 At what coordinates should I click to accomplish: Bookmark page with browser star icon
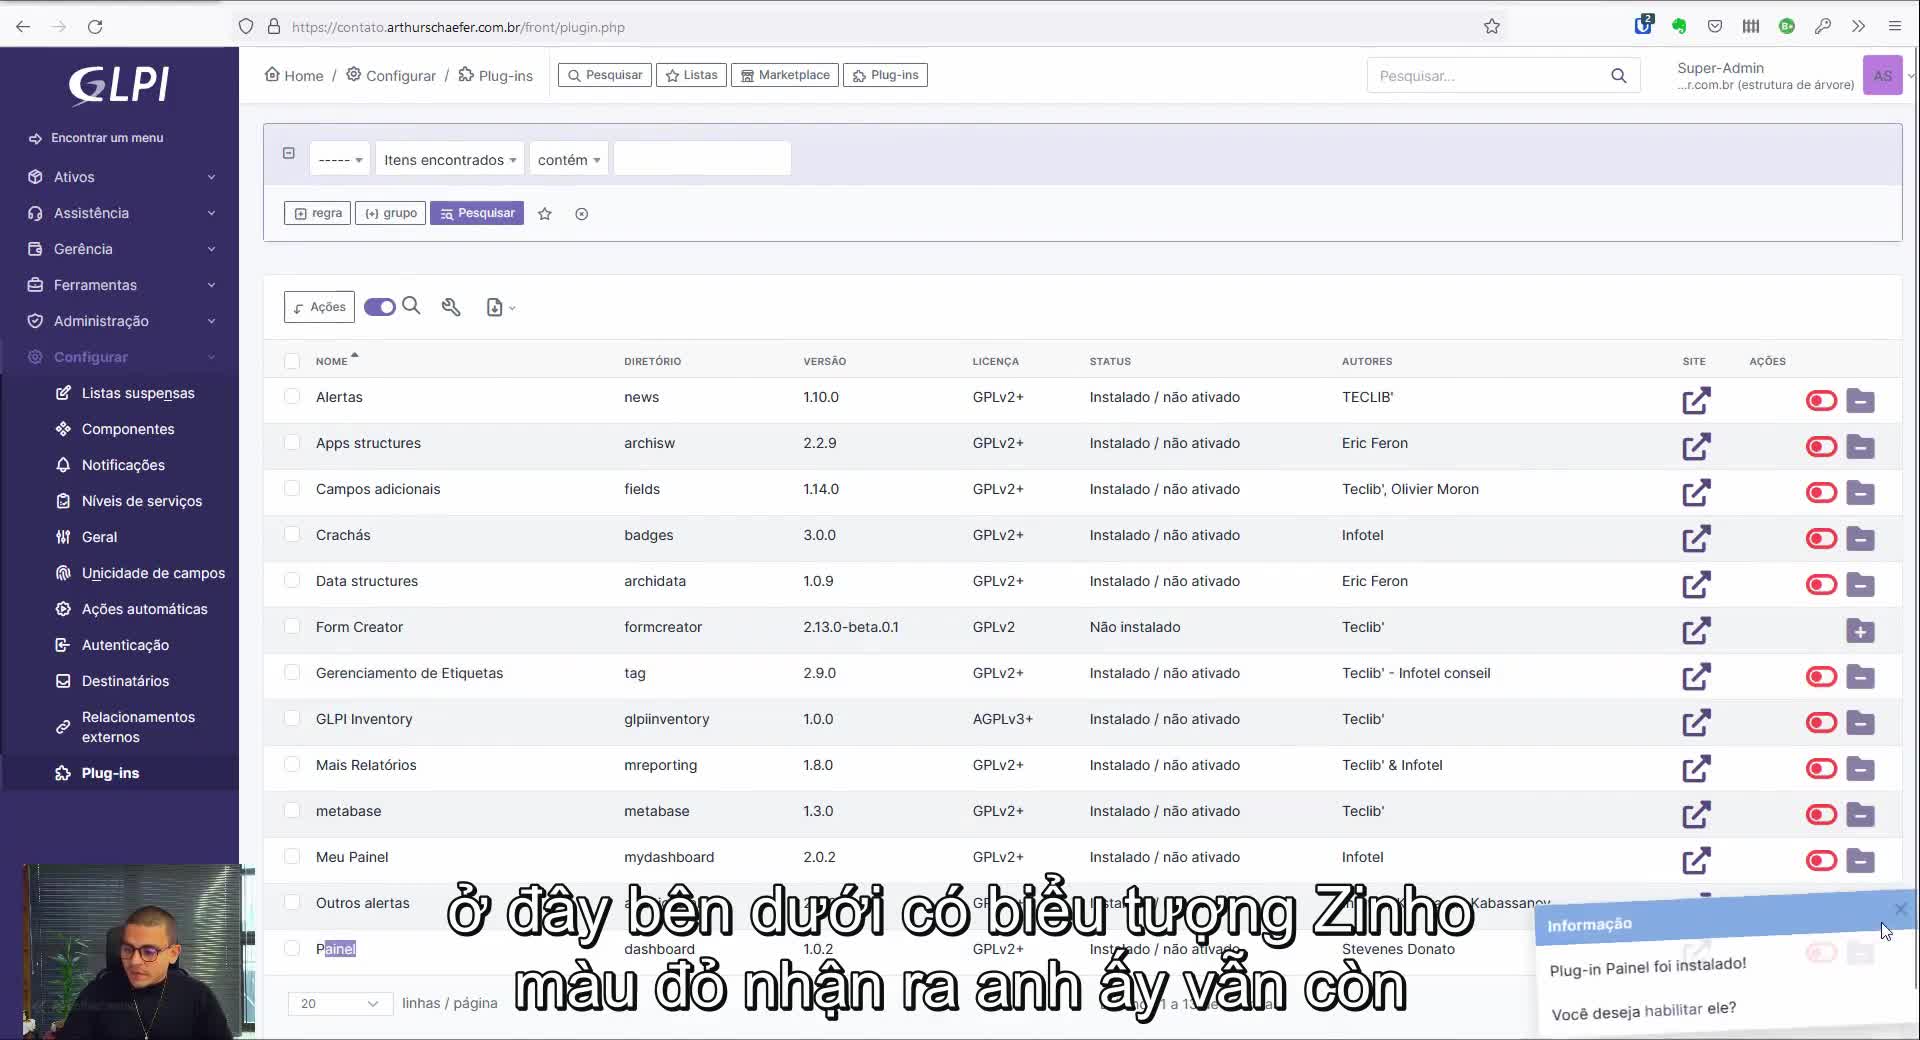tap(1491, 27)
